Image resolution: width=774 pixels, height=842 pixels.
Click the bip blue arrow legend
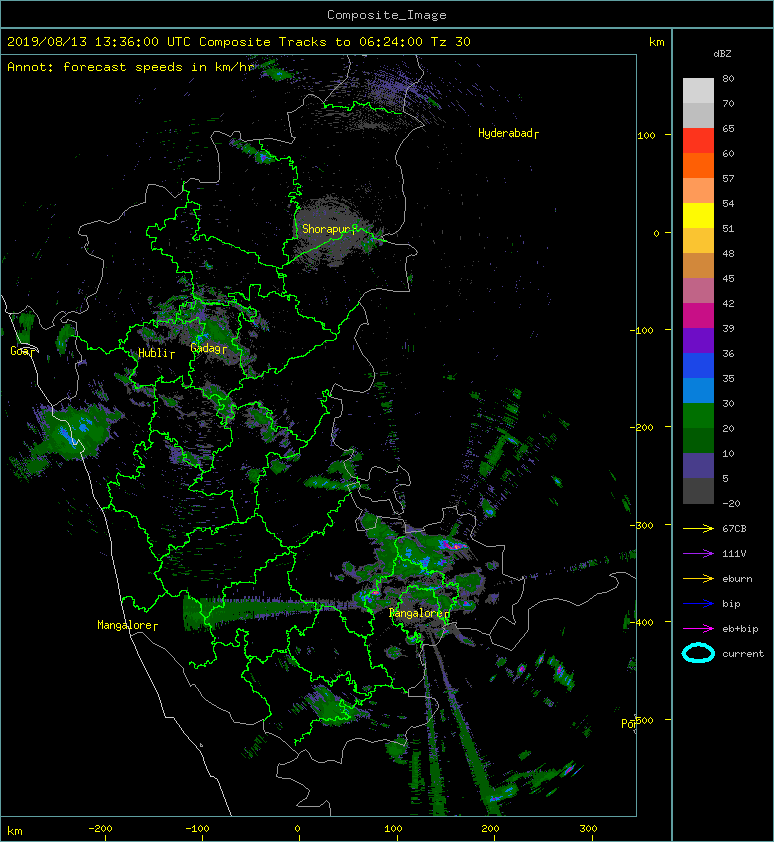[698, 604]
